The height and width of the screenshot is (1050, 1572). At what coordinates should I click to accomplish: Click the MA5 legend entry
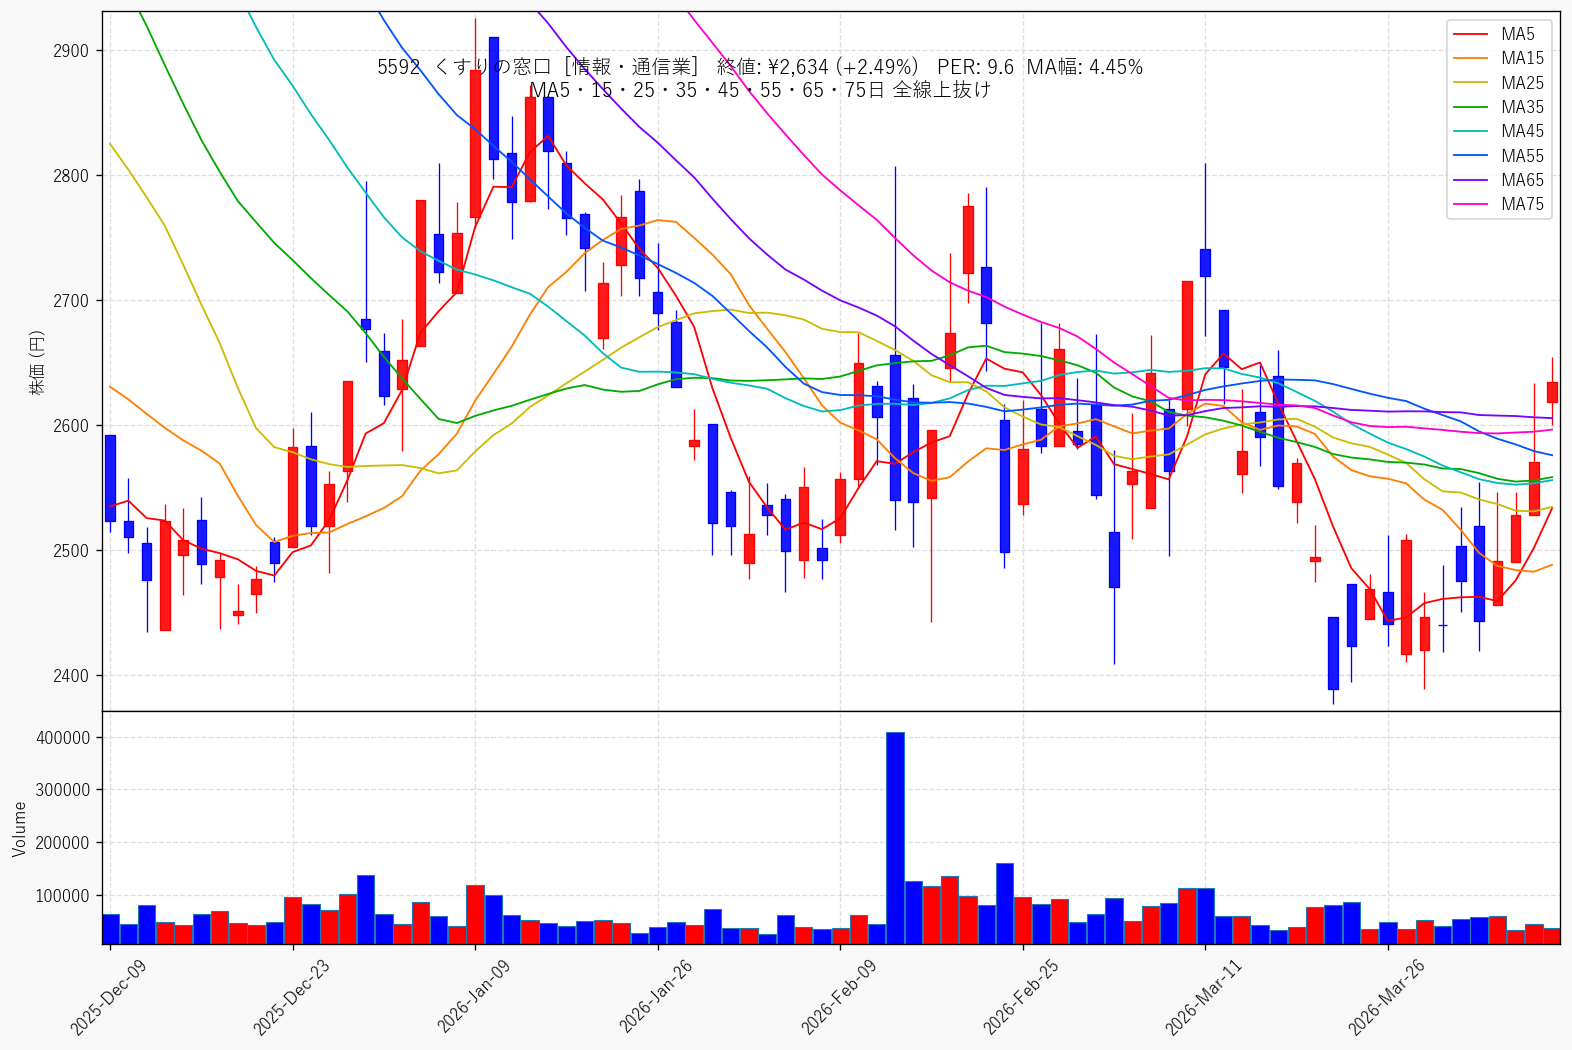pos(1497,34)
